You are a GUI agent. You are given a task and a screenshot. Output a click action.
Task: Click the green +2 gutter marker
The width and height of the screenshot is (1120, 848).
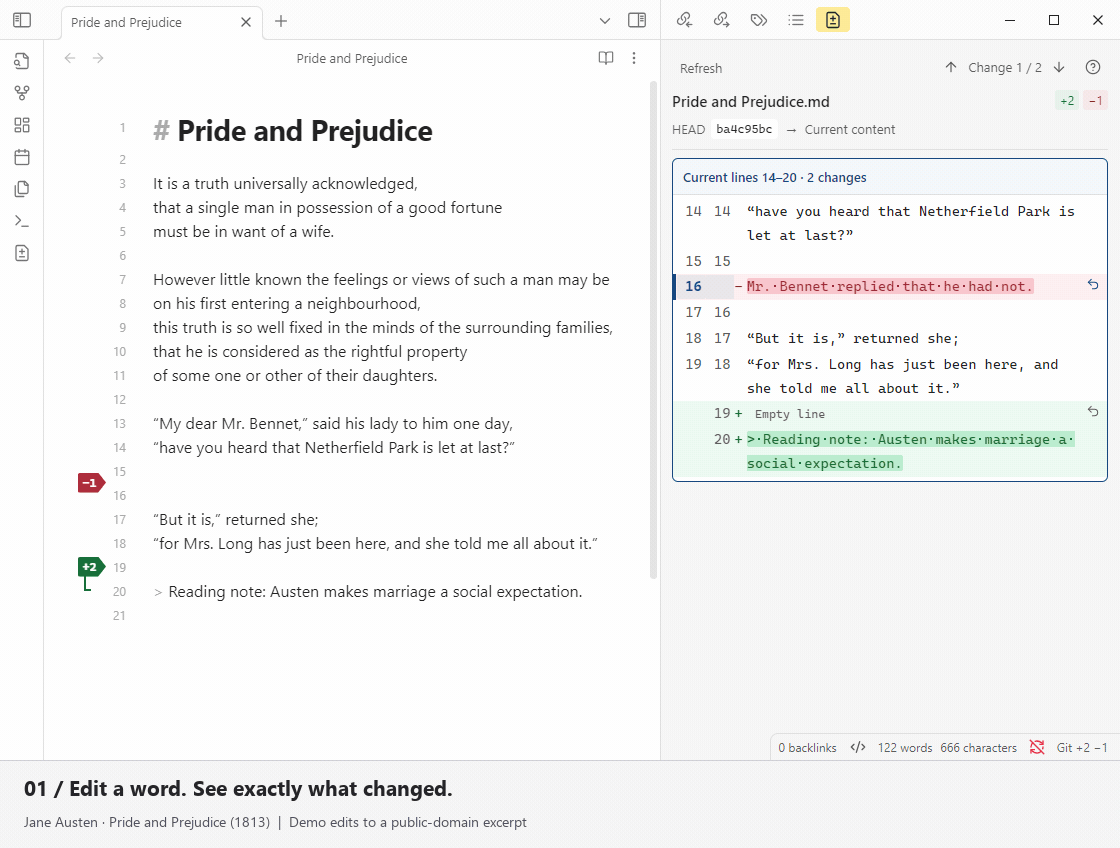pos(89,567)
